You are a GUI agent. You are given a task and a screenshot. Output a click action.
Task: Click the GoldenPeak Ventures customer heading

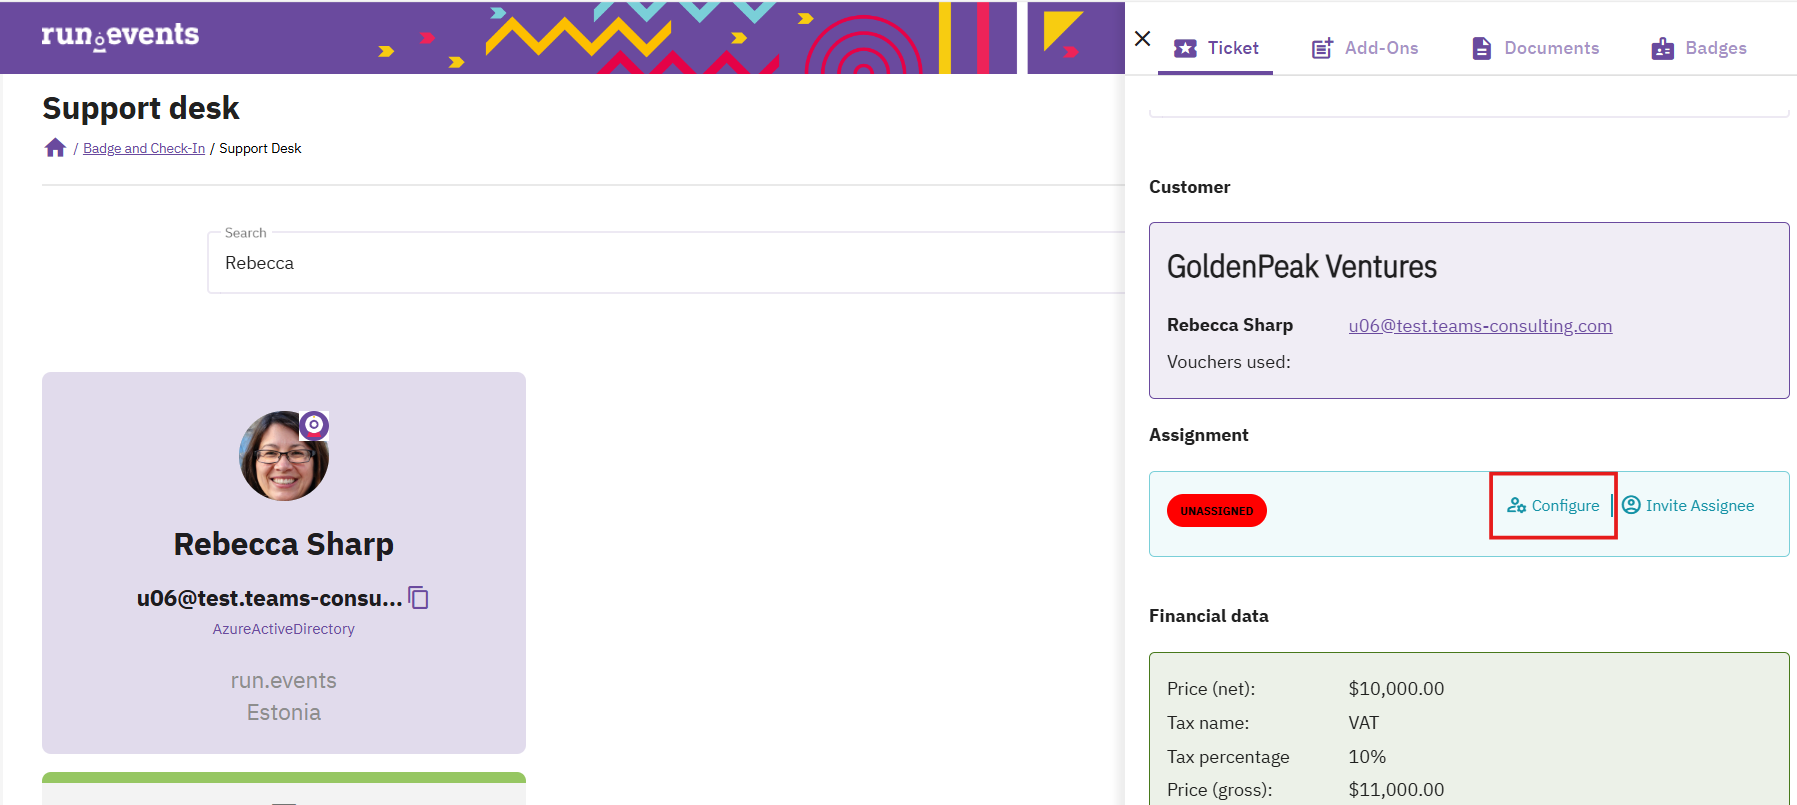1301,267
